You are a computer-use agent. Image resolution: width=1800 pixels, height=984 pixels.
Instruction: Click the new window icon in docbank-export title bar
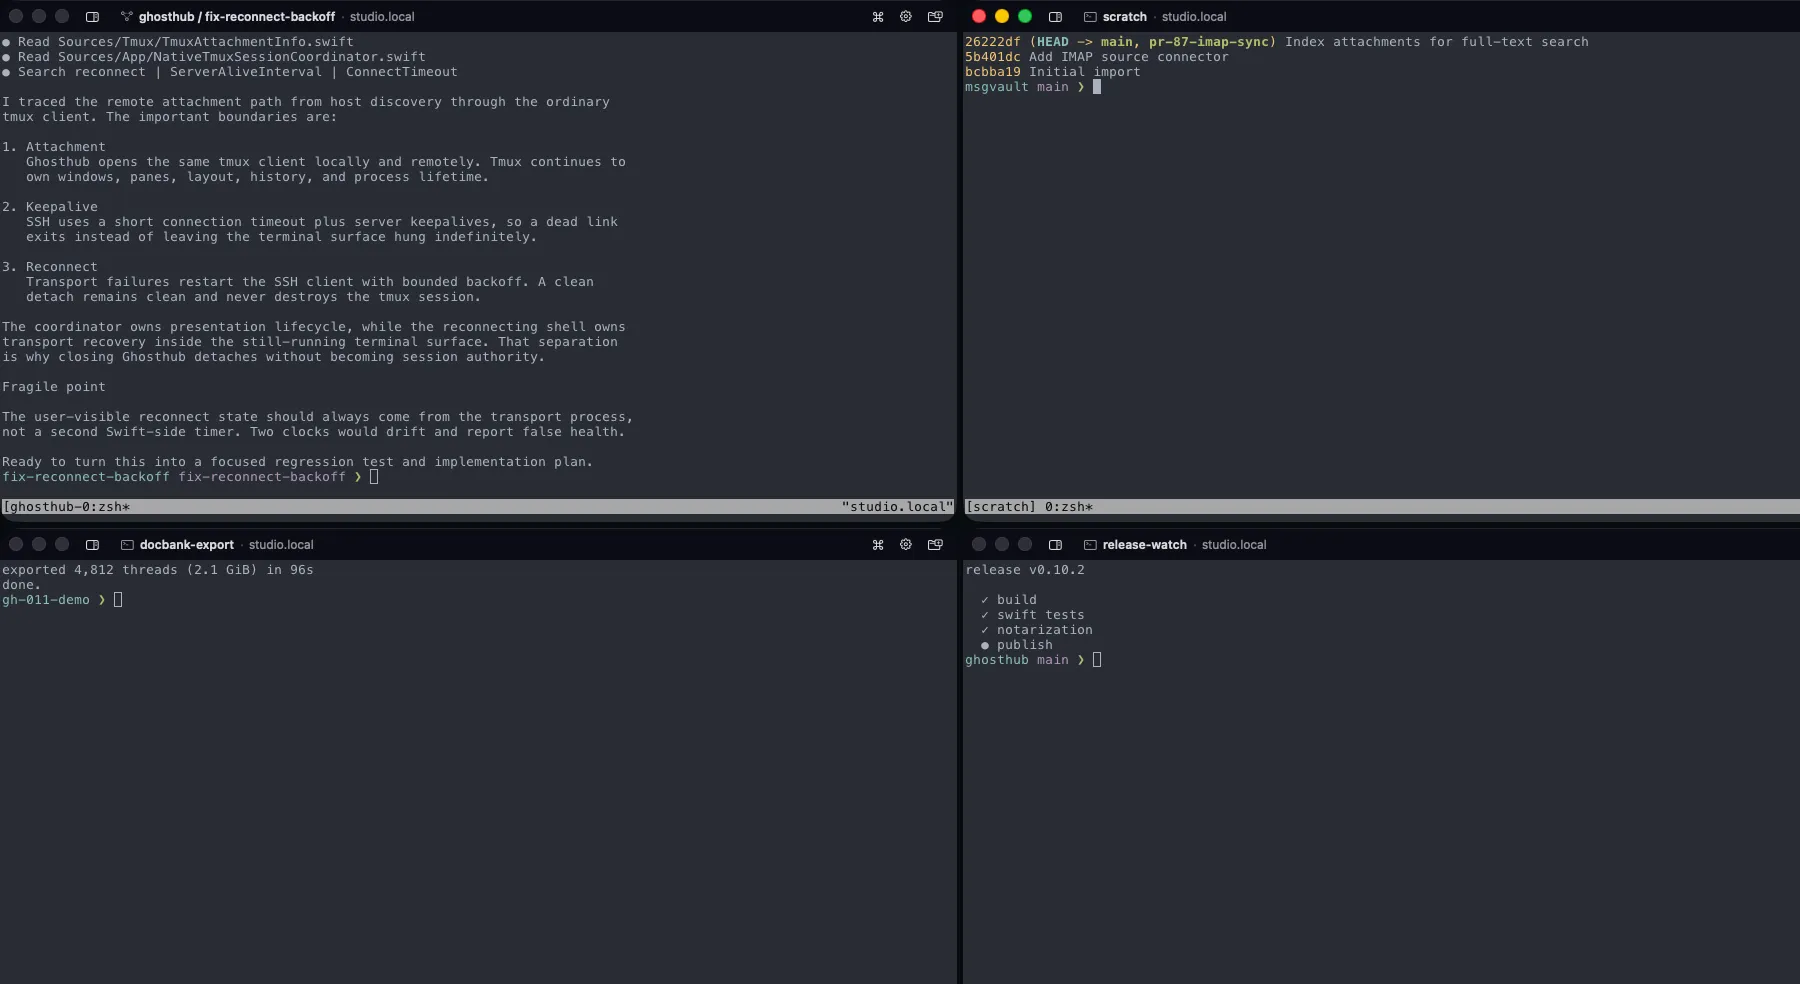(935, 544)
